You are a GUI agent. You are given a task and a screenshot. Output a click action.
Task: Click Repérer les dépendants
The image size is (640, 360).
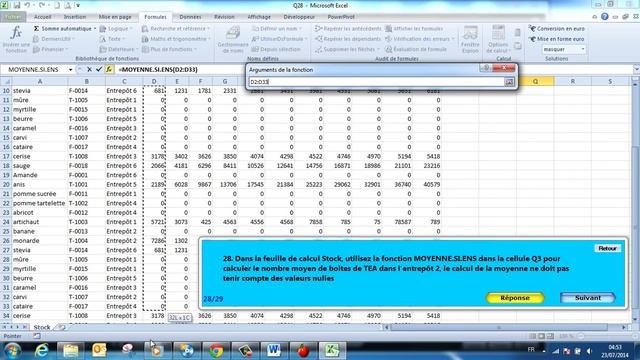click(x=348, y=39)
